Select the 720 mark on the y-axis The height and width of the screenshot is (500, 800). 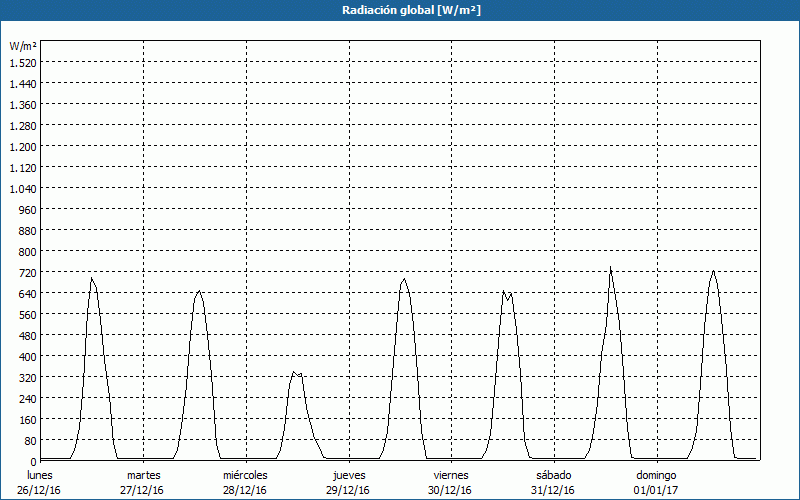tap(26, 273)
